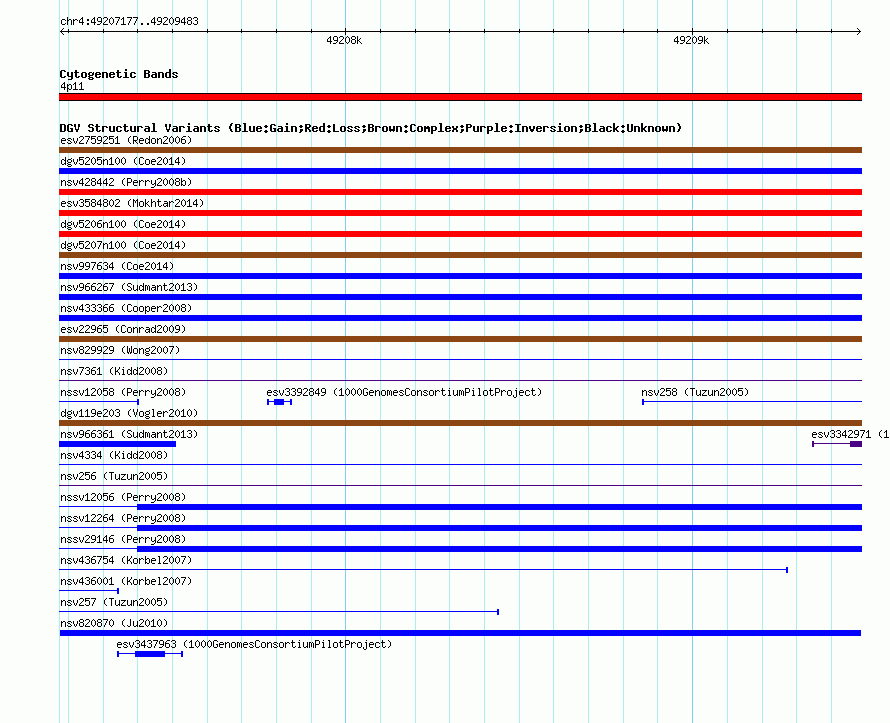The height and width of the screenshot is (723, 890).
Task: Click the brown dgv119e203 complex bar
Action: point(460,423)
